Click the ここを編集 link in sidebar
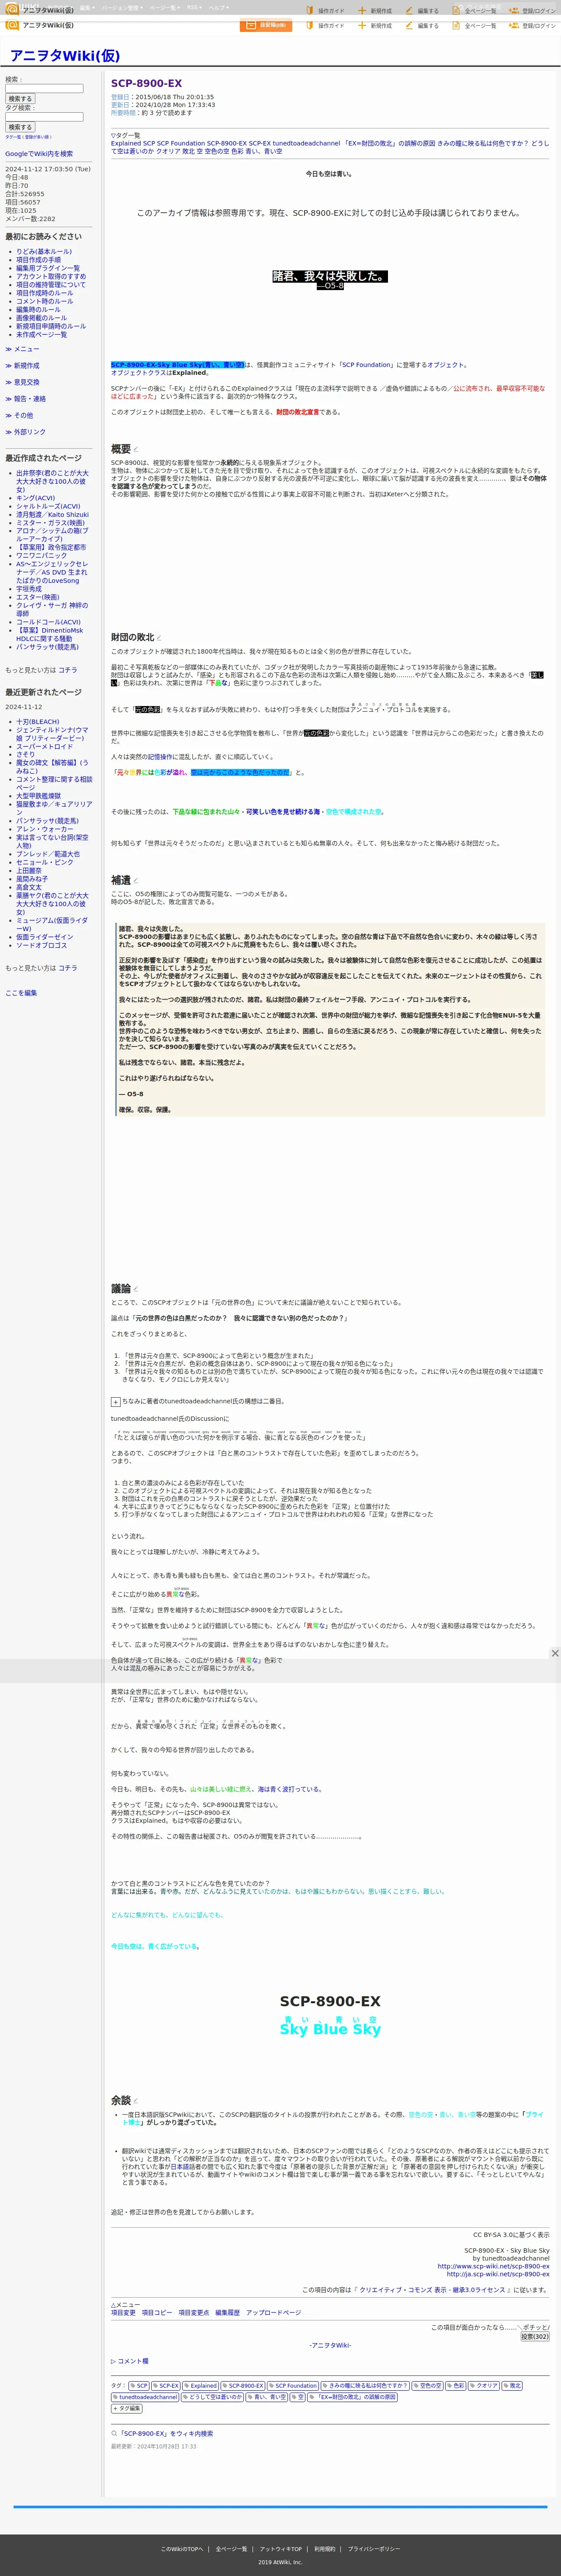Image resolution: width=561 pixels, height=2576 pixels. point(21,993)
